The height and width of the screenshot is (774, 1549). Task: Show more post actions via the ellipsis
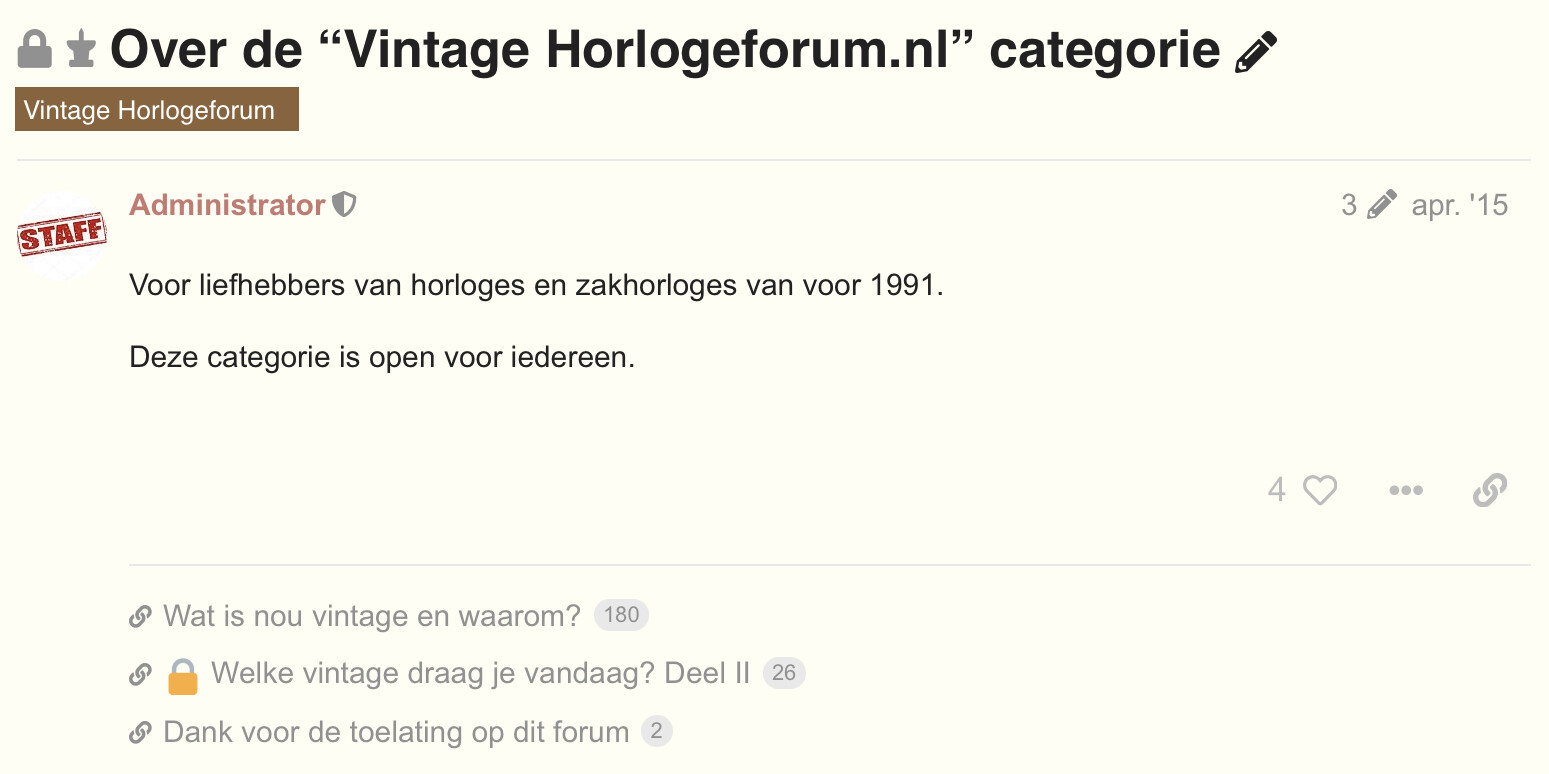point(1406,490)
